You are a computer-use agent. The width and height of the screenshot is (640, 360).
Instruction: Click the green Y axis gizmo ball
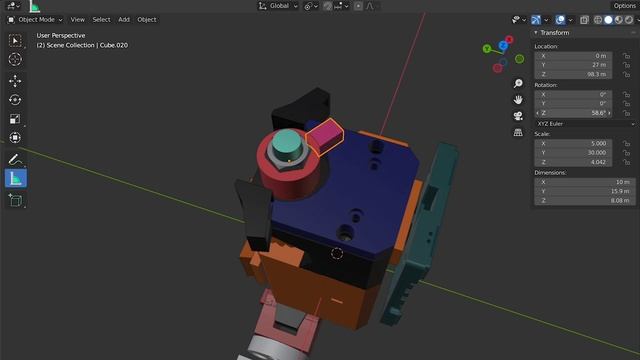pos(487,49)
